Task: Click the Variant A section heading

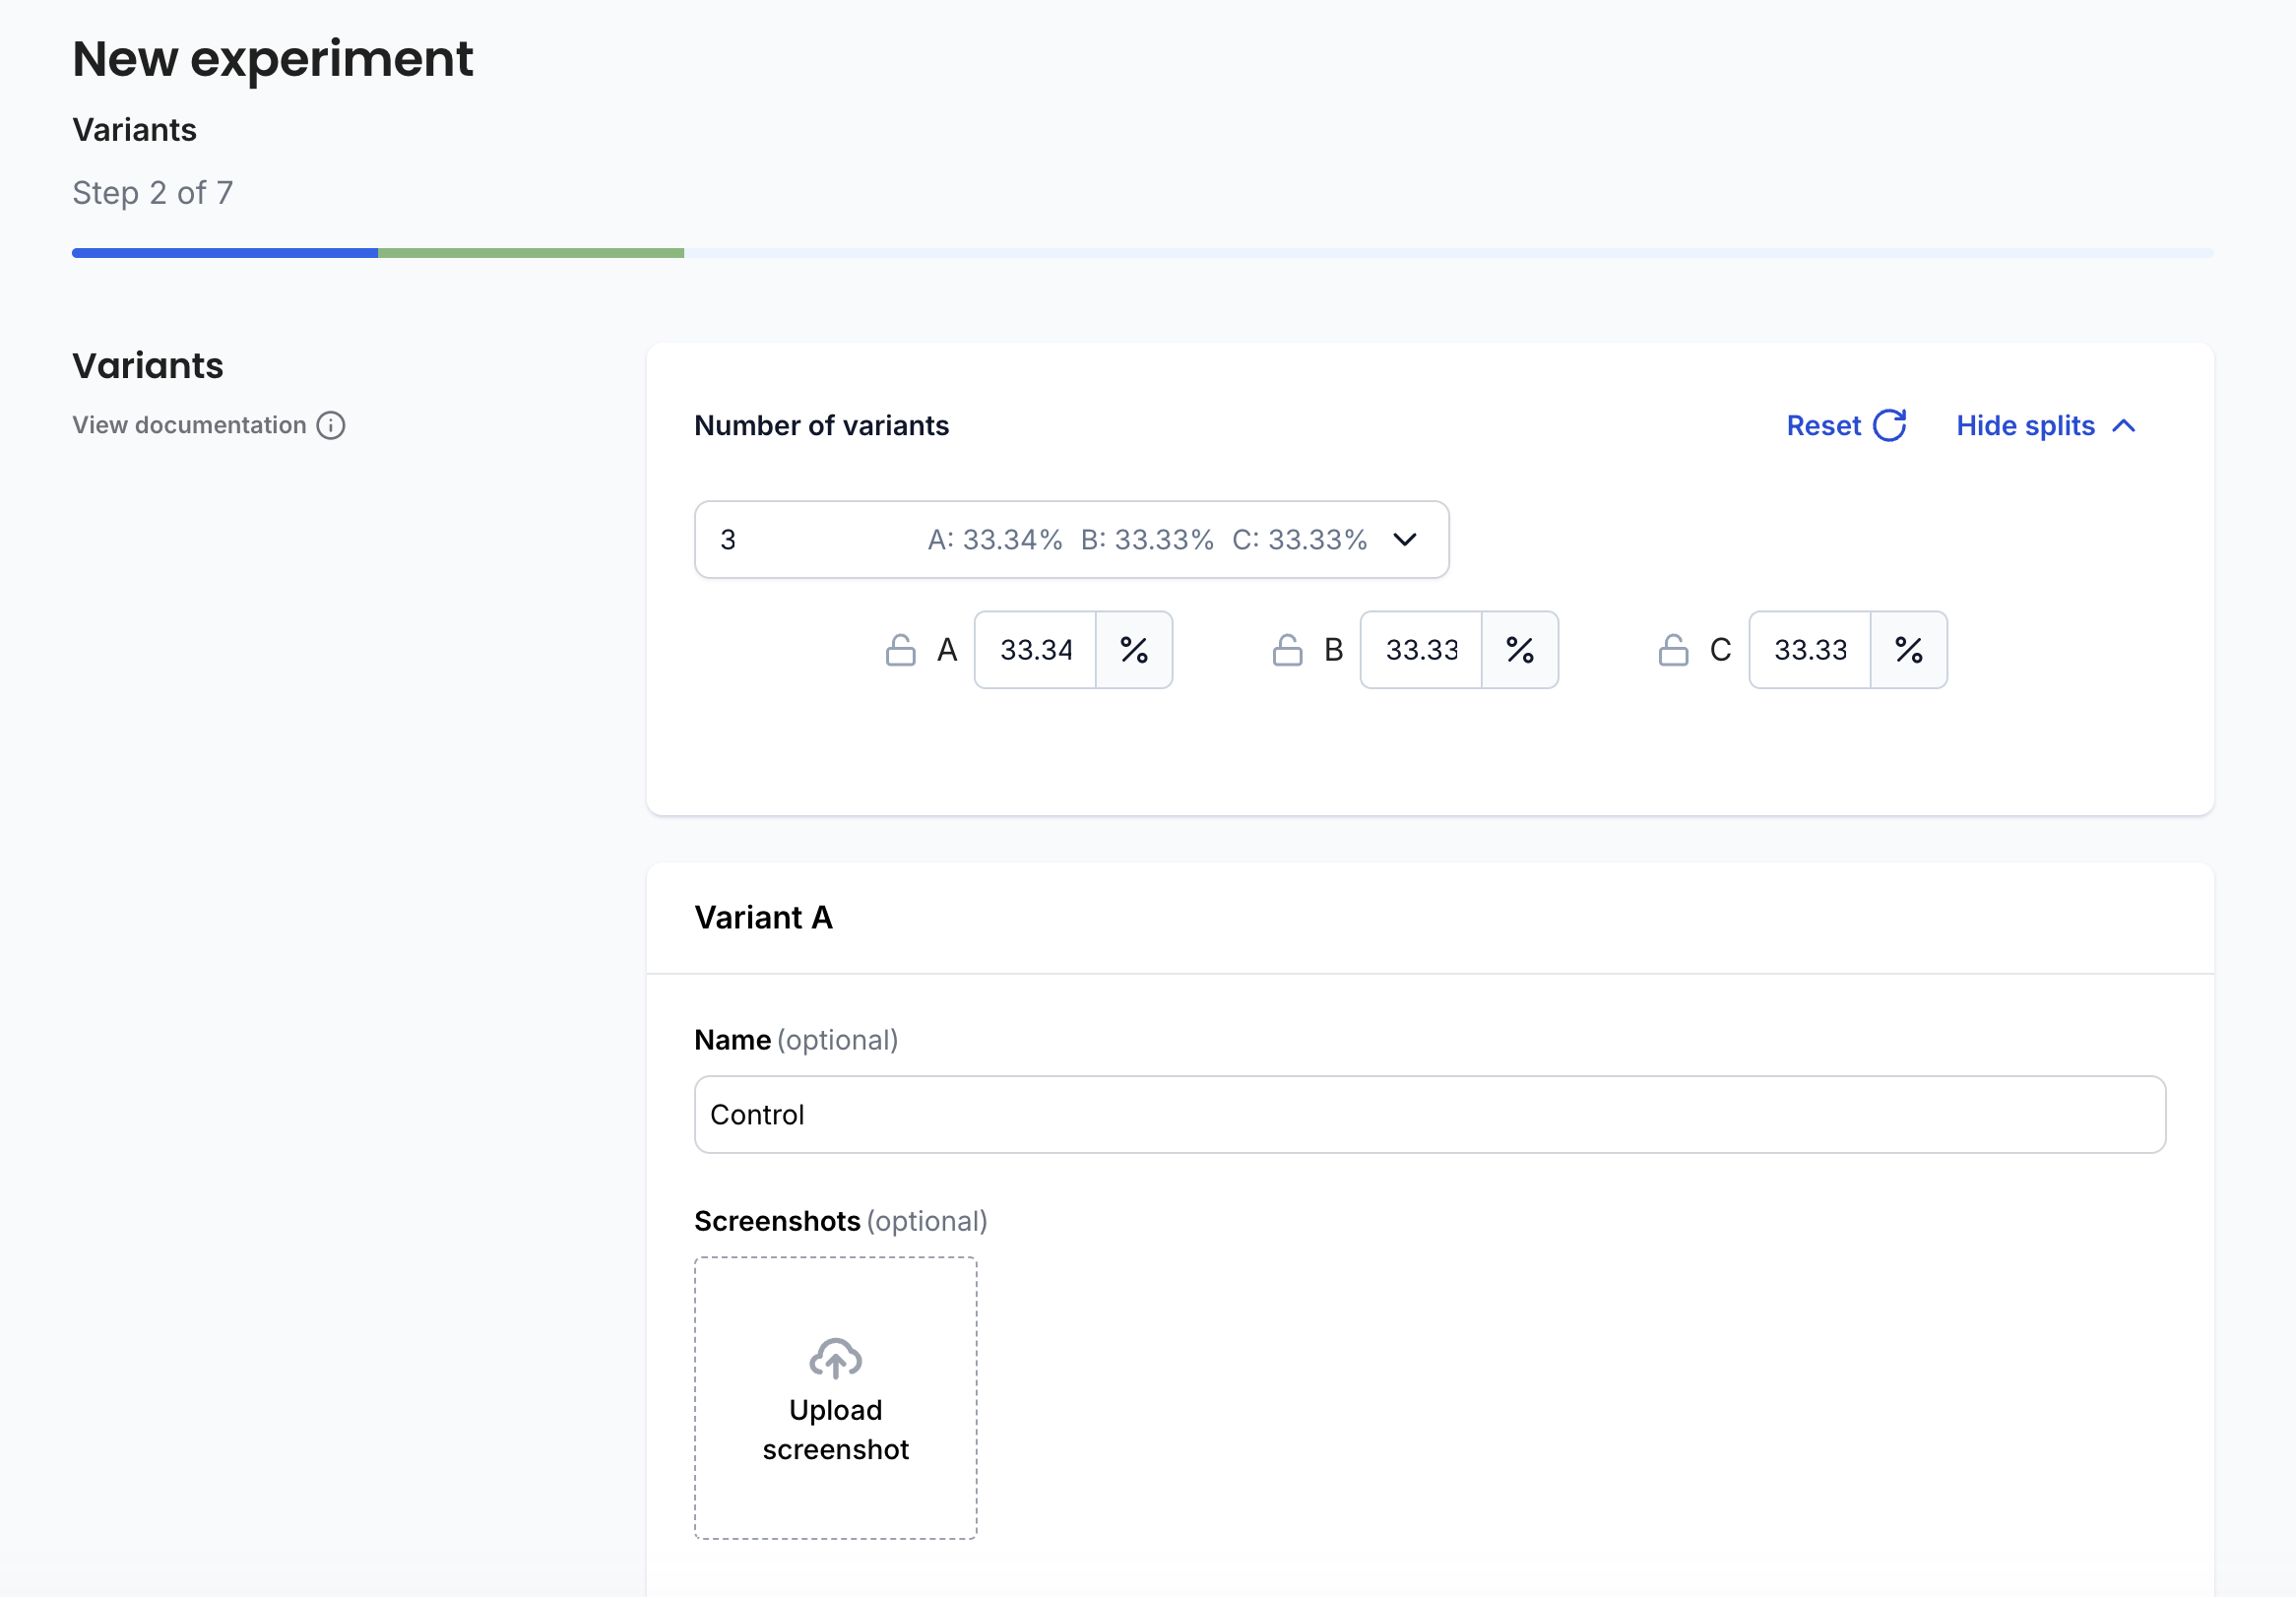Action: click(764, 917)
